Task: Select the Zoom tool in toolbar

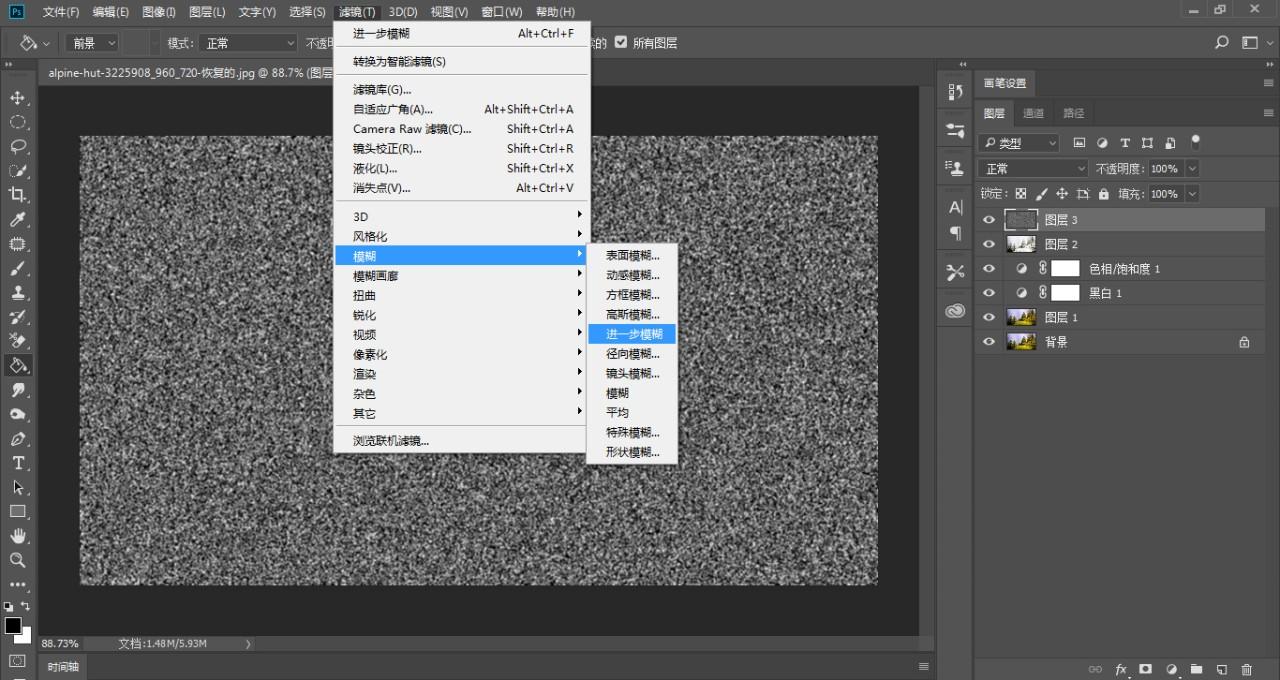Action: pyautogui.click(x=18, y=560)
